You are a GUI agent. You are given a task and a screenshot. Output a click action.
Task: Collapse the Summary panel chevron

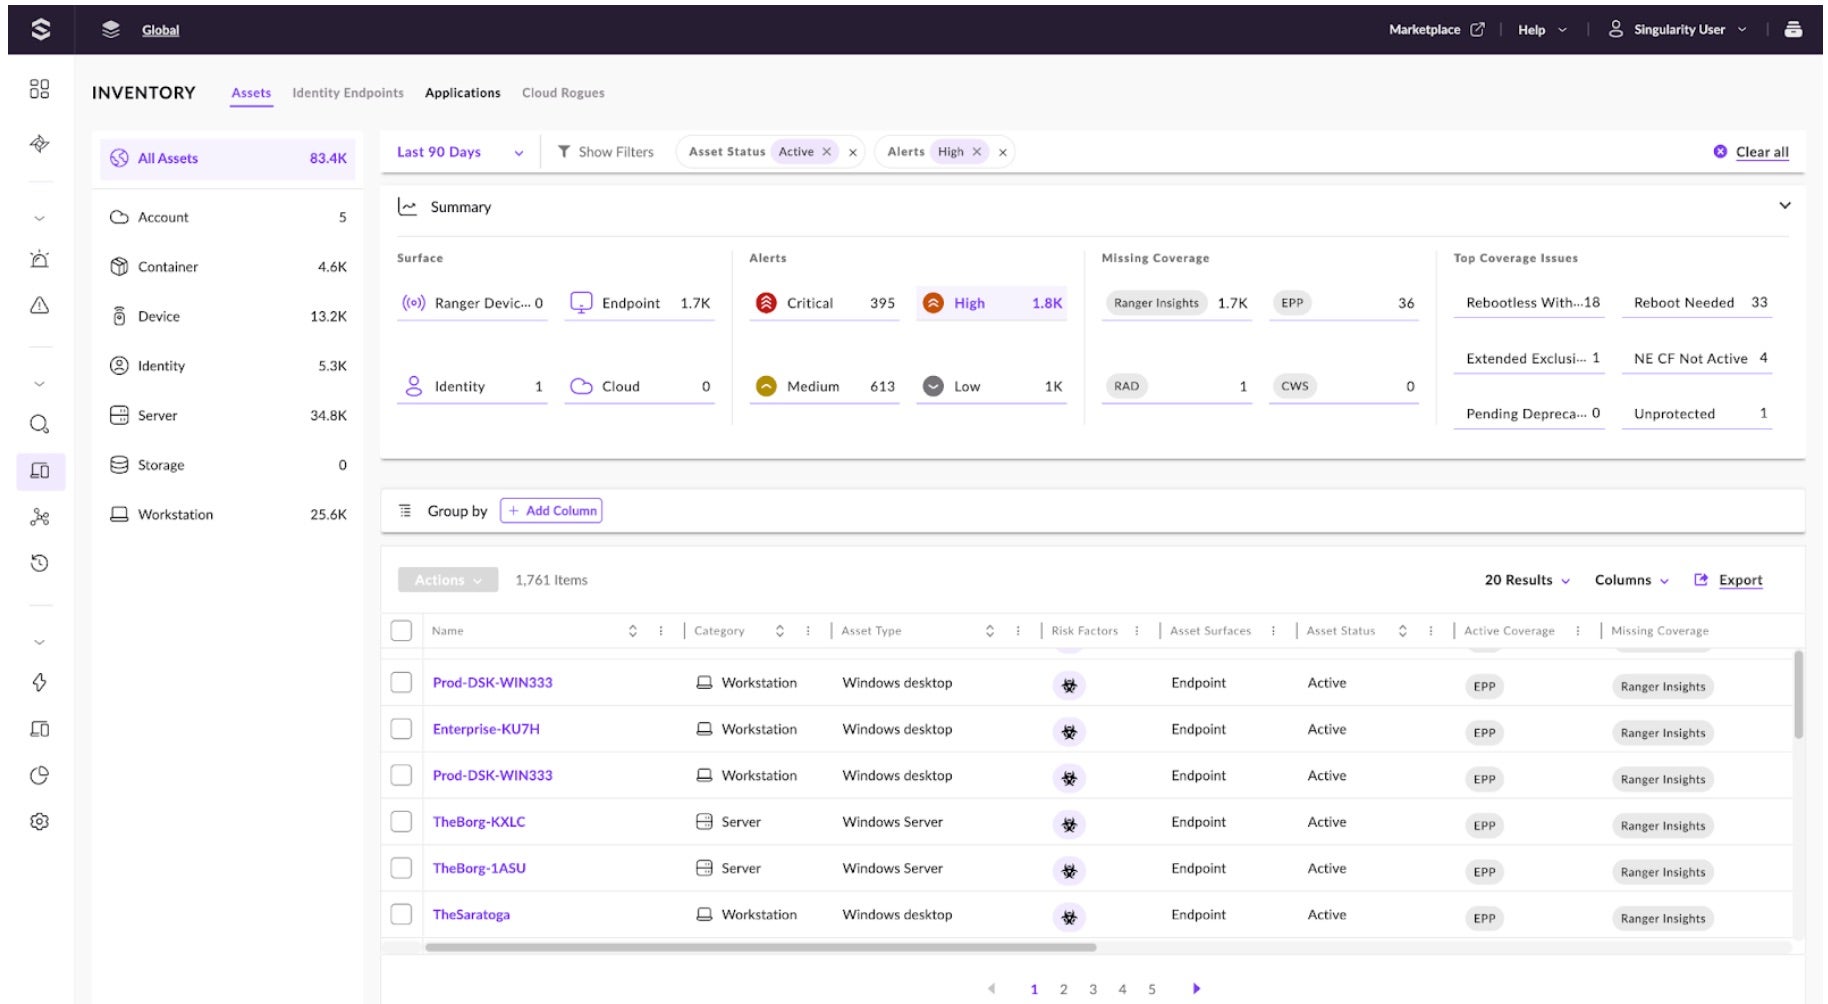click(1784, 206)
